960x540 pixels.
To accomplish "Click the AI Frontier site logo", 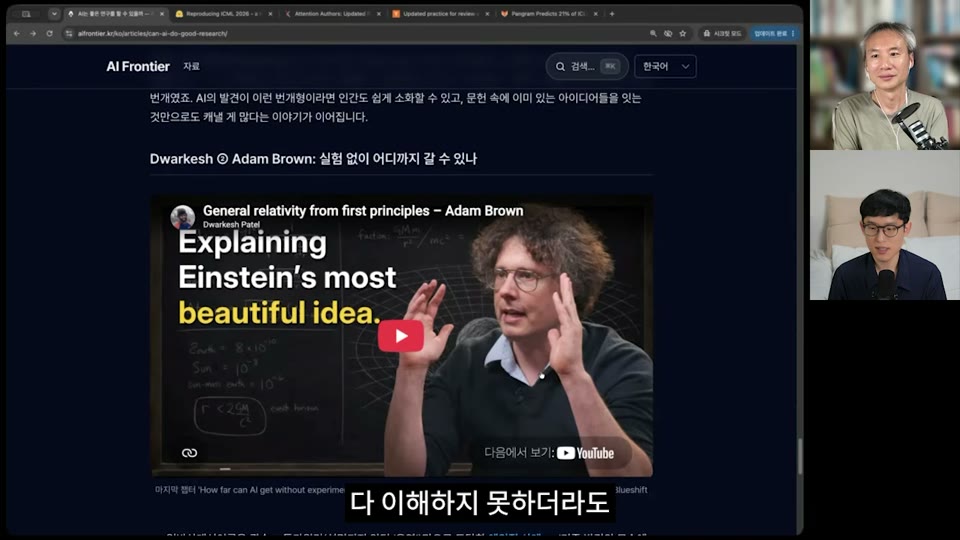I will click(x=138, y=66).
